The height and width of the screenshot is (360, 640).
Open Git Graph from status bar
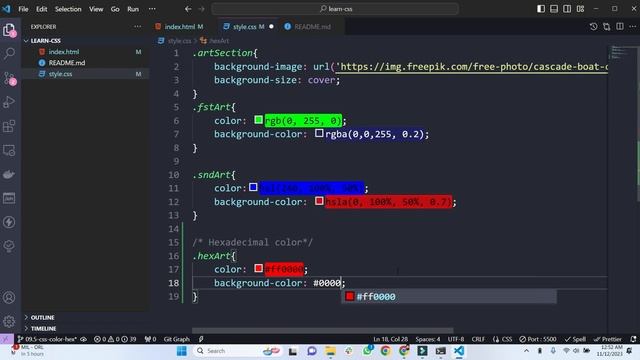(176, 339)
